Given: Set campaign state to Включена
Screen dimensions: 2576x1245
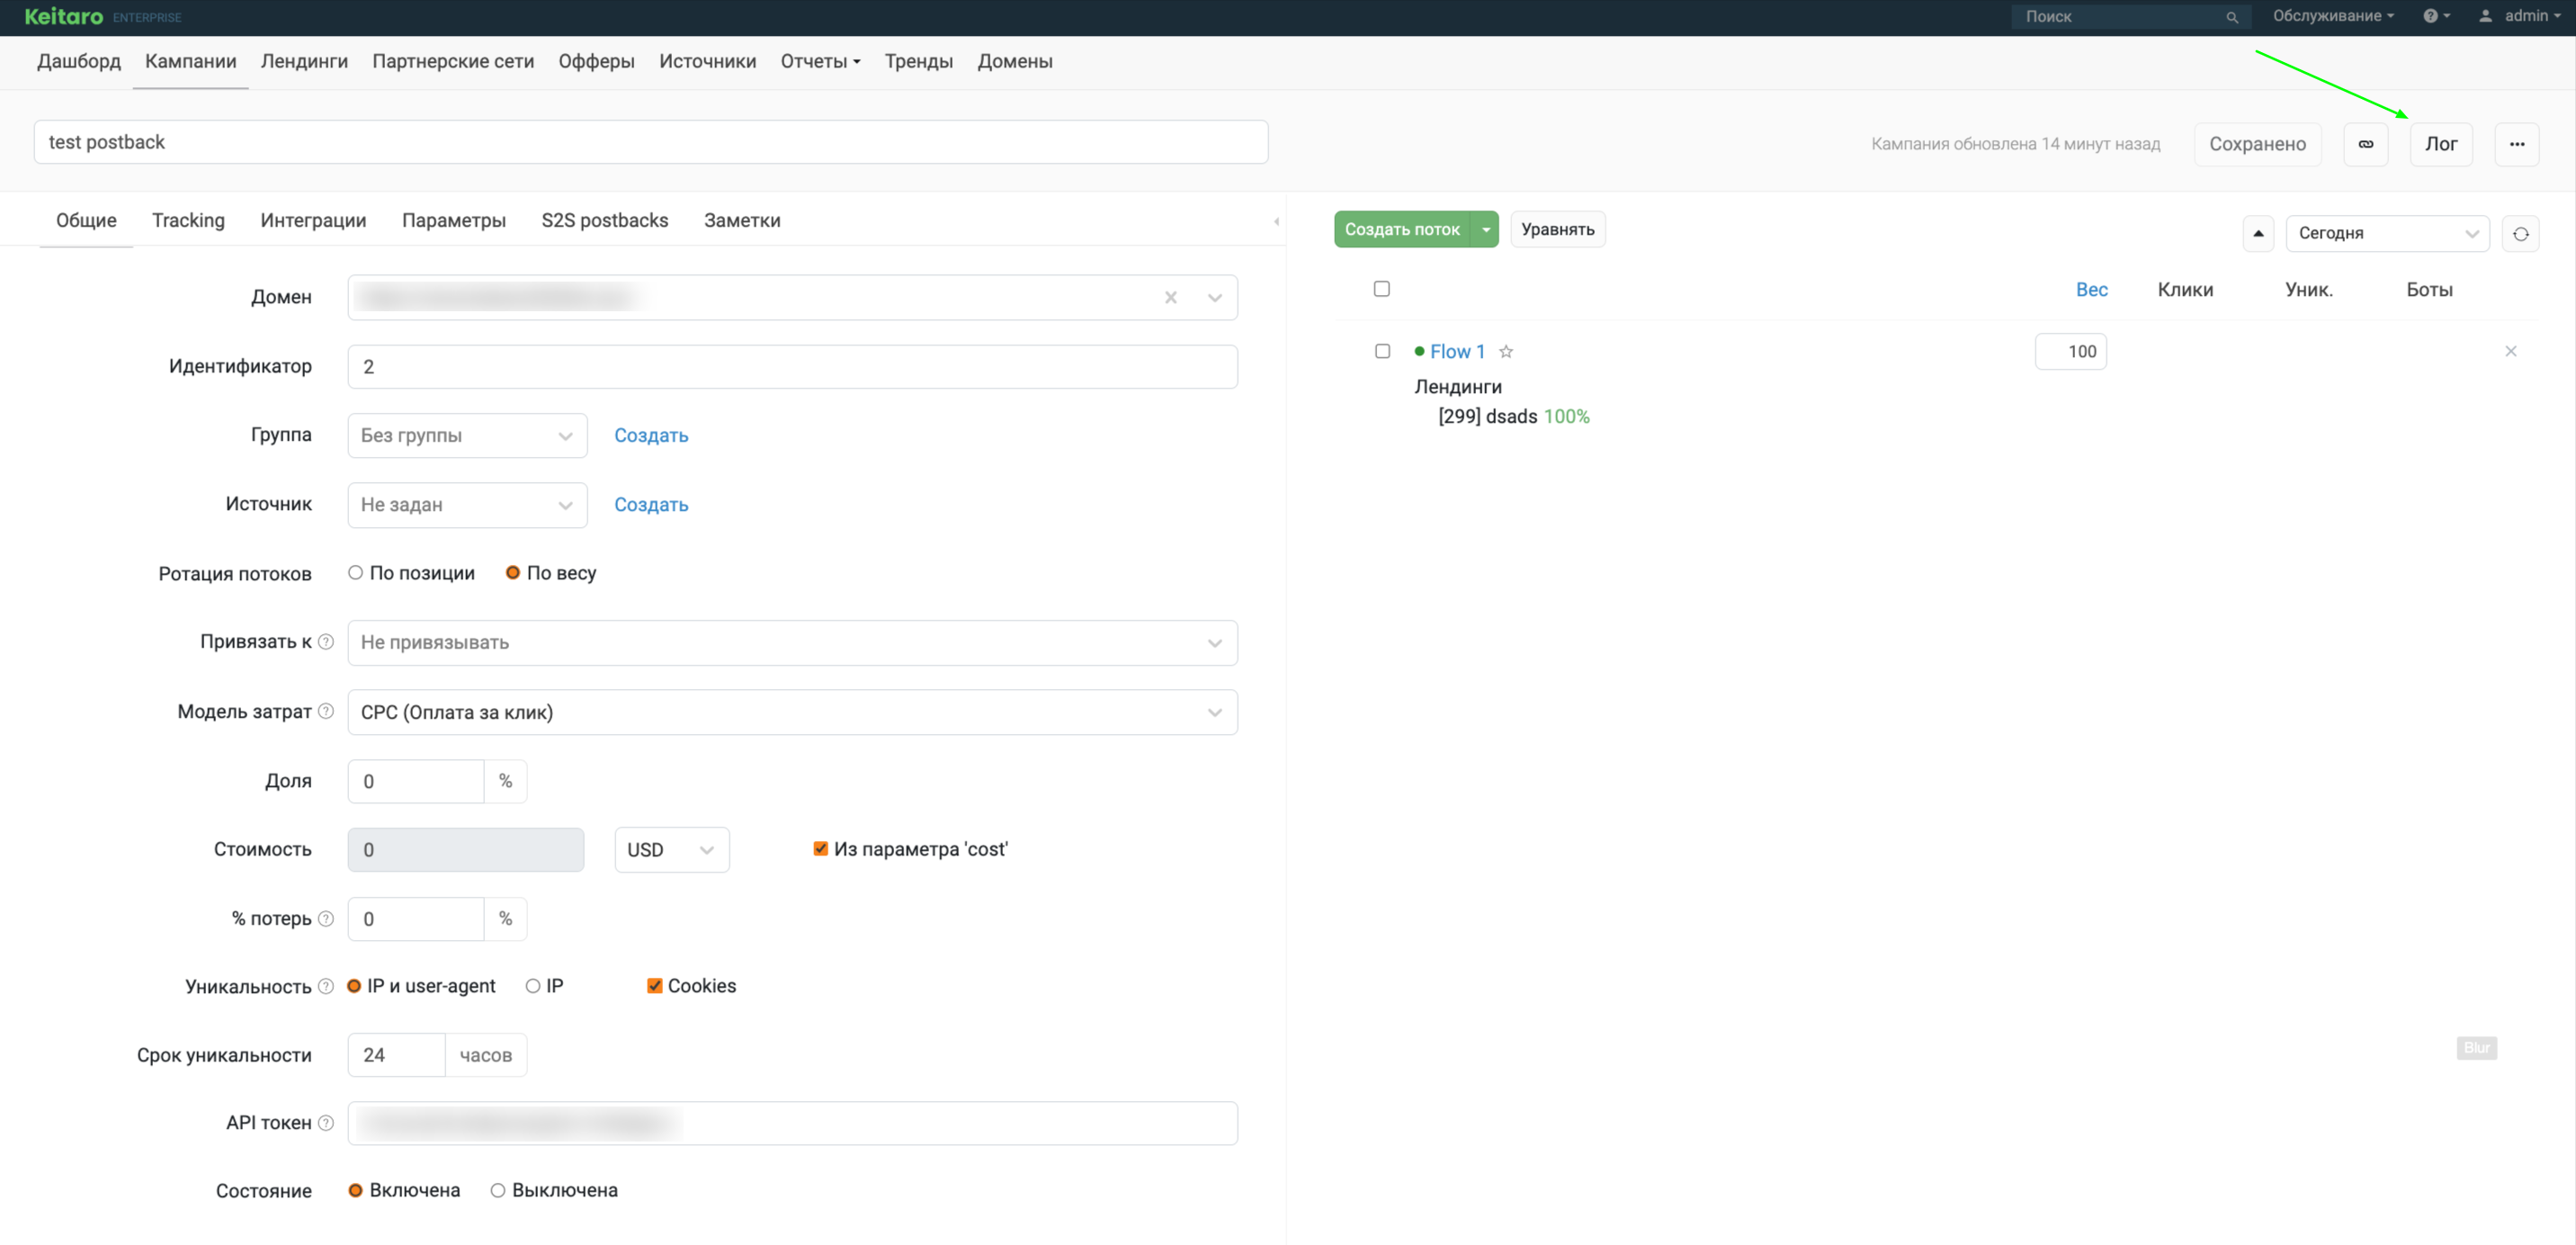Looking at the screenshot, I should pyautogui.click(x=355, y=1190).
